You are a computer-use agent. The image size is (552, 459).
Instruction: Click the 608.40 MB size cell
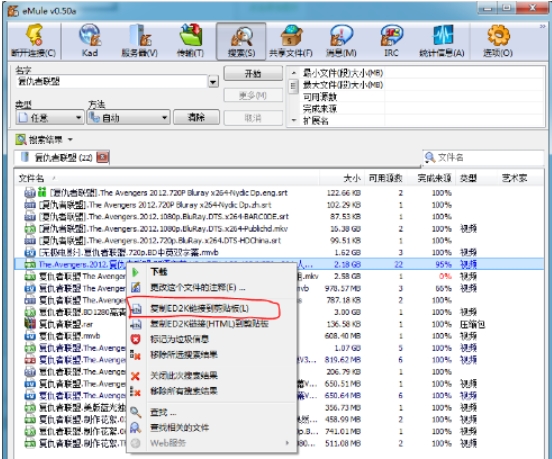pos(343,336)
